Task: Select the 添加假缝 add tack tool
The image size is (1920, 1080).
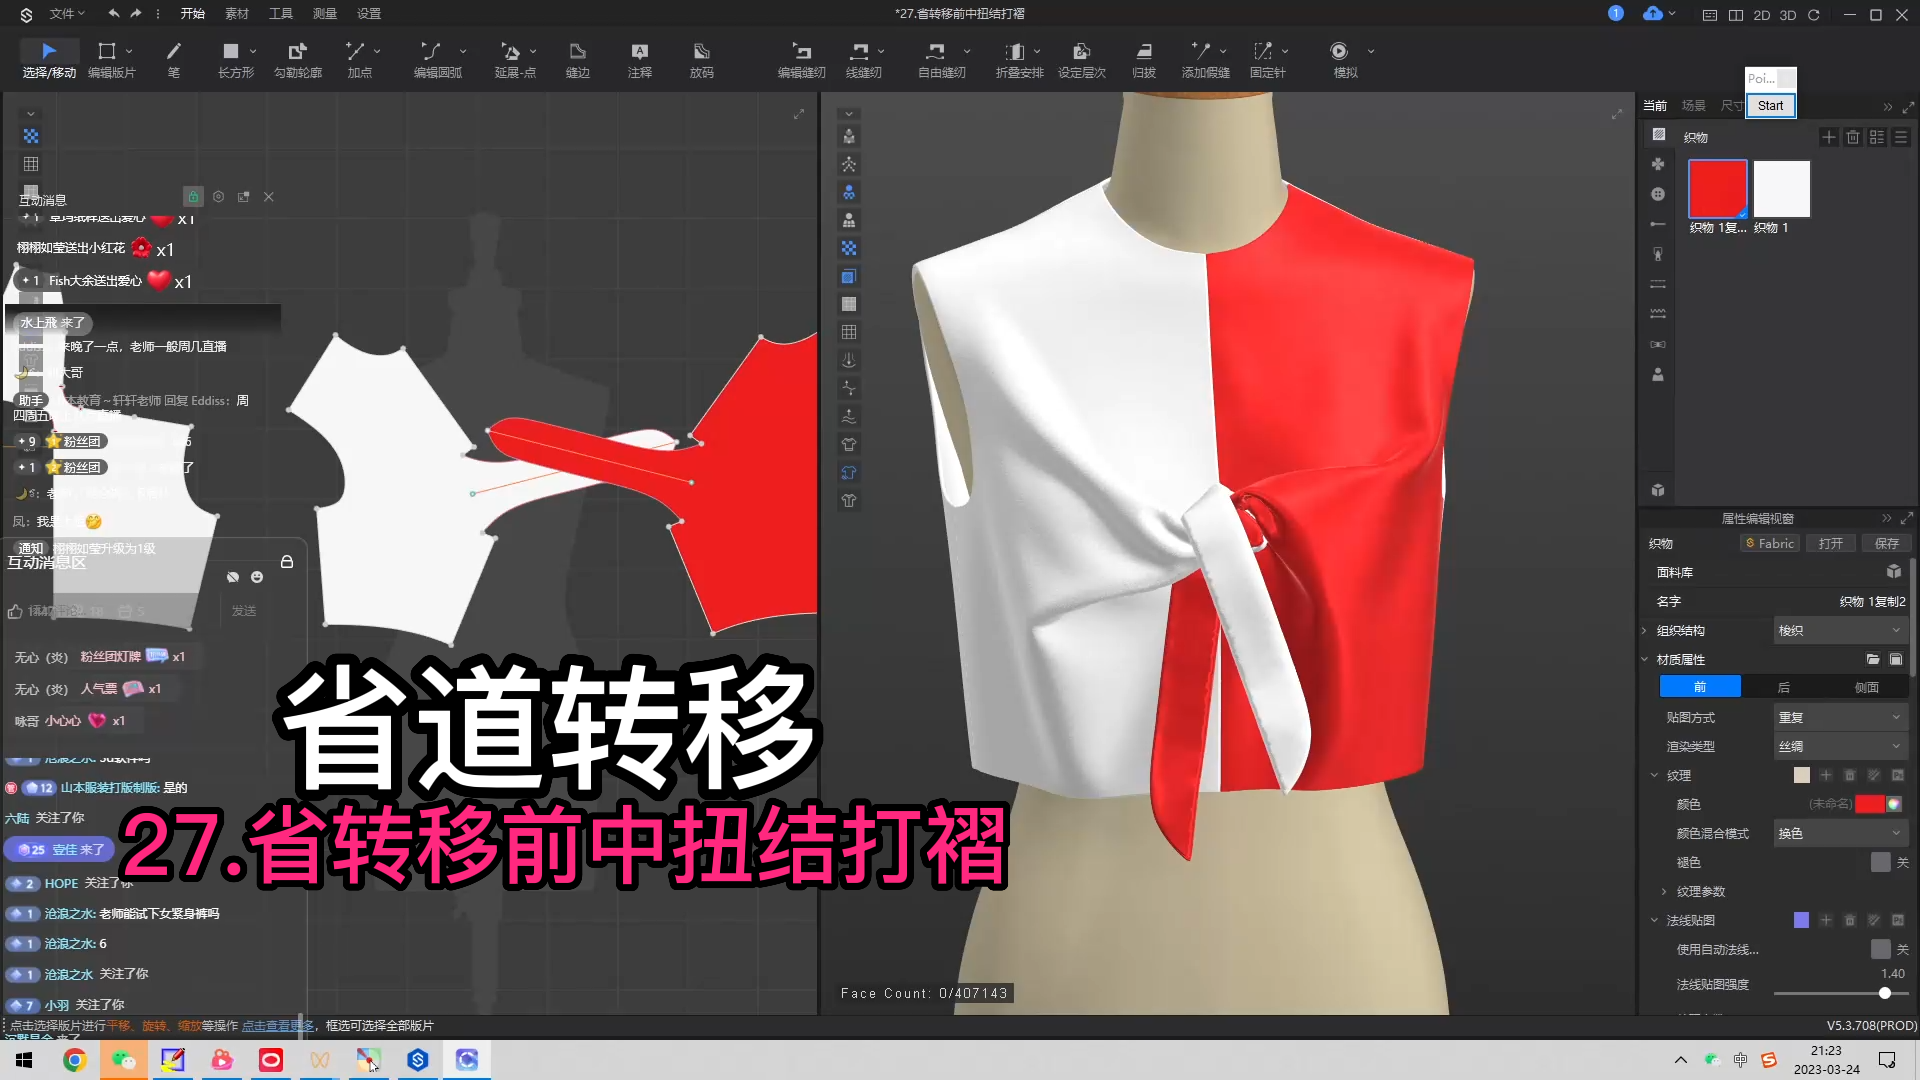Action: click(1205, 60)
